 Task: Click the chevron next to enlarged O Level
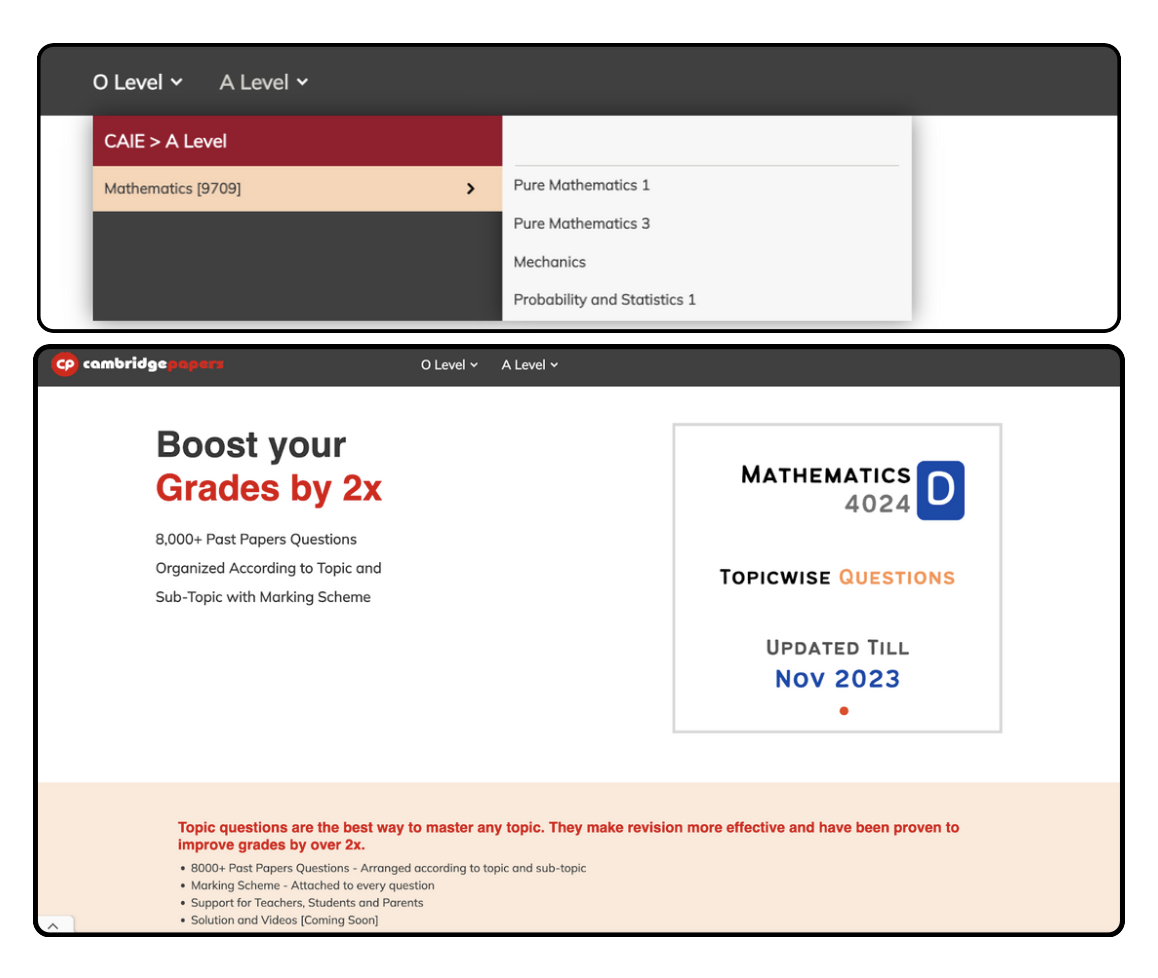pos(177,83)
